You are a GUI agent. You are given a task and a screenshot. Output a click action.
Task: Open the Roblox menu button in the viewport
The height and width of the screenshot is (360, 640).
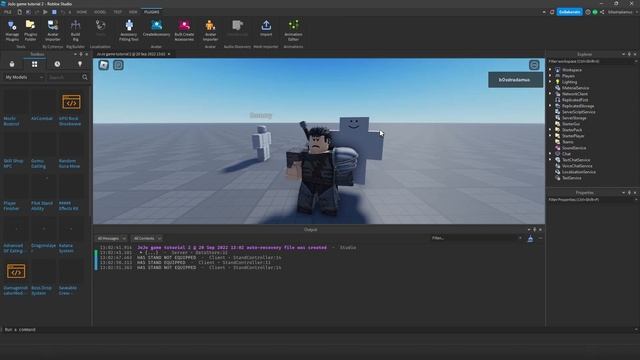click(x=104, y=65)
